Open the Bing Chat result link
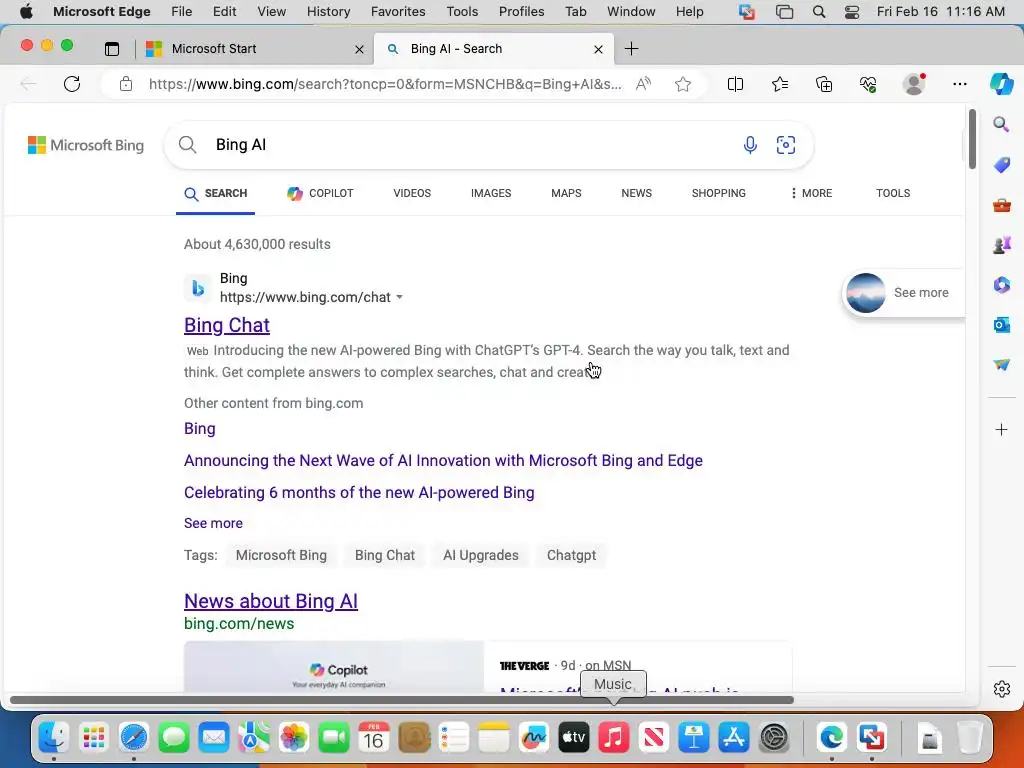 pos(227,325)
